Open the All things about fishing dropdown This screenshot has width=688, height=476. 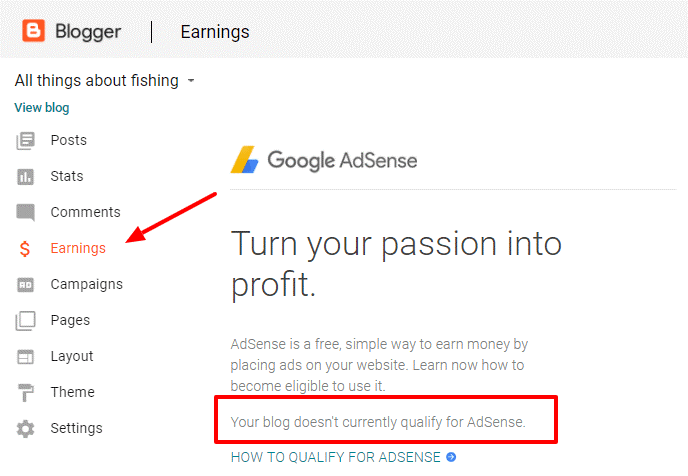click(x=104, y=81)
